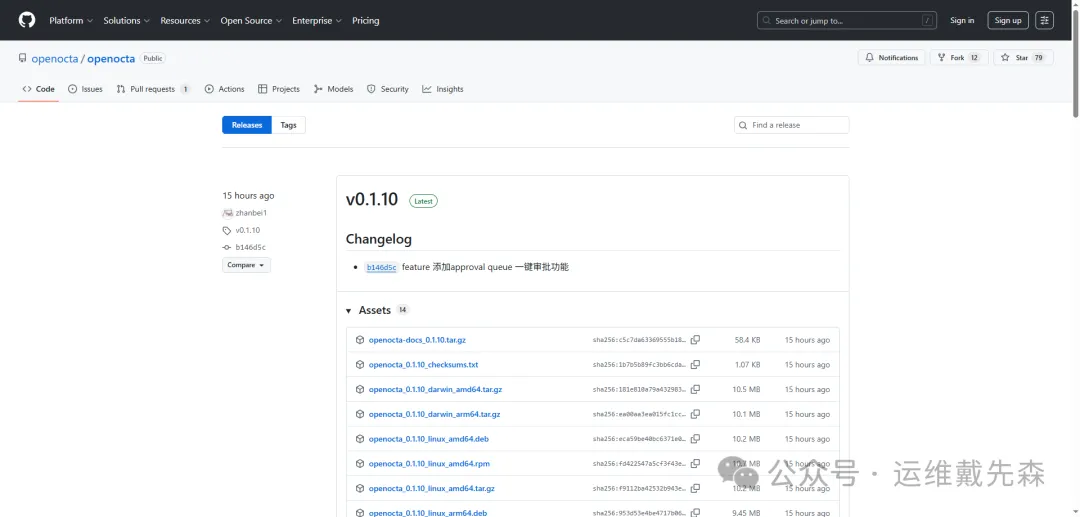Download openocta_0.1.10_linux_amd64.rpm
The width and height of the screenshot is (1080, 517).
(429, 464)
